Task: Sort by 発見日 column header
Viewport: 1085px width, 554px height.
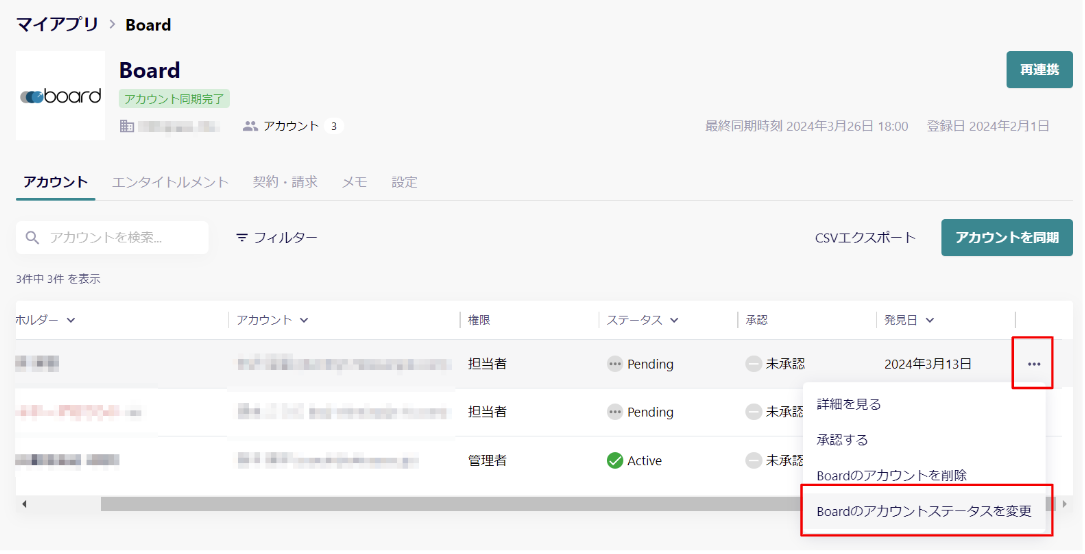Action: [x=909, y=320]
